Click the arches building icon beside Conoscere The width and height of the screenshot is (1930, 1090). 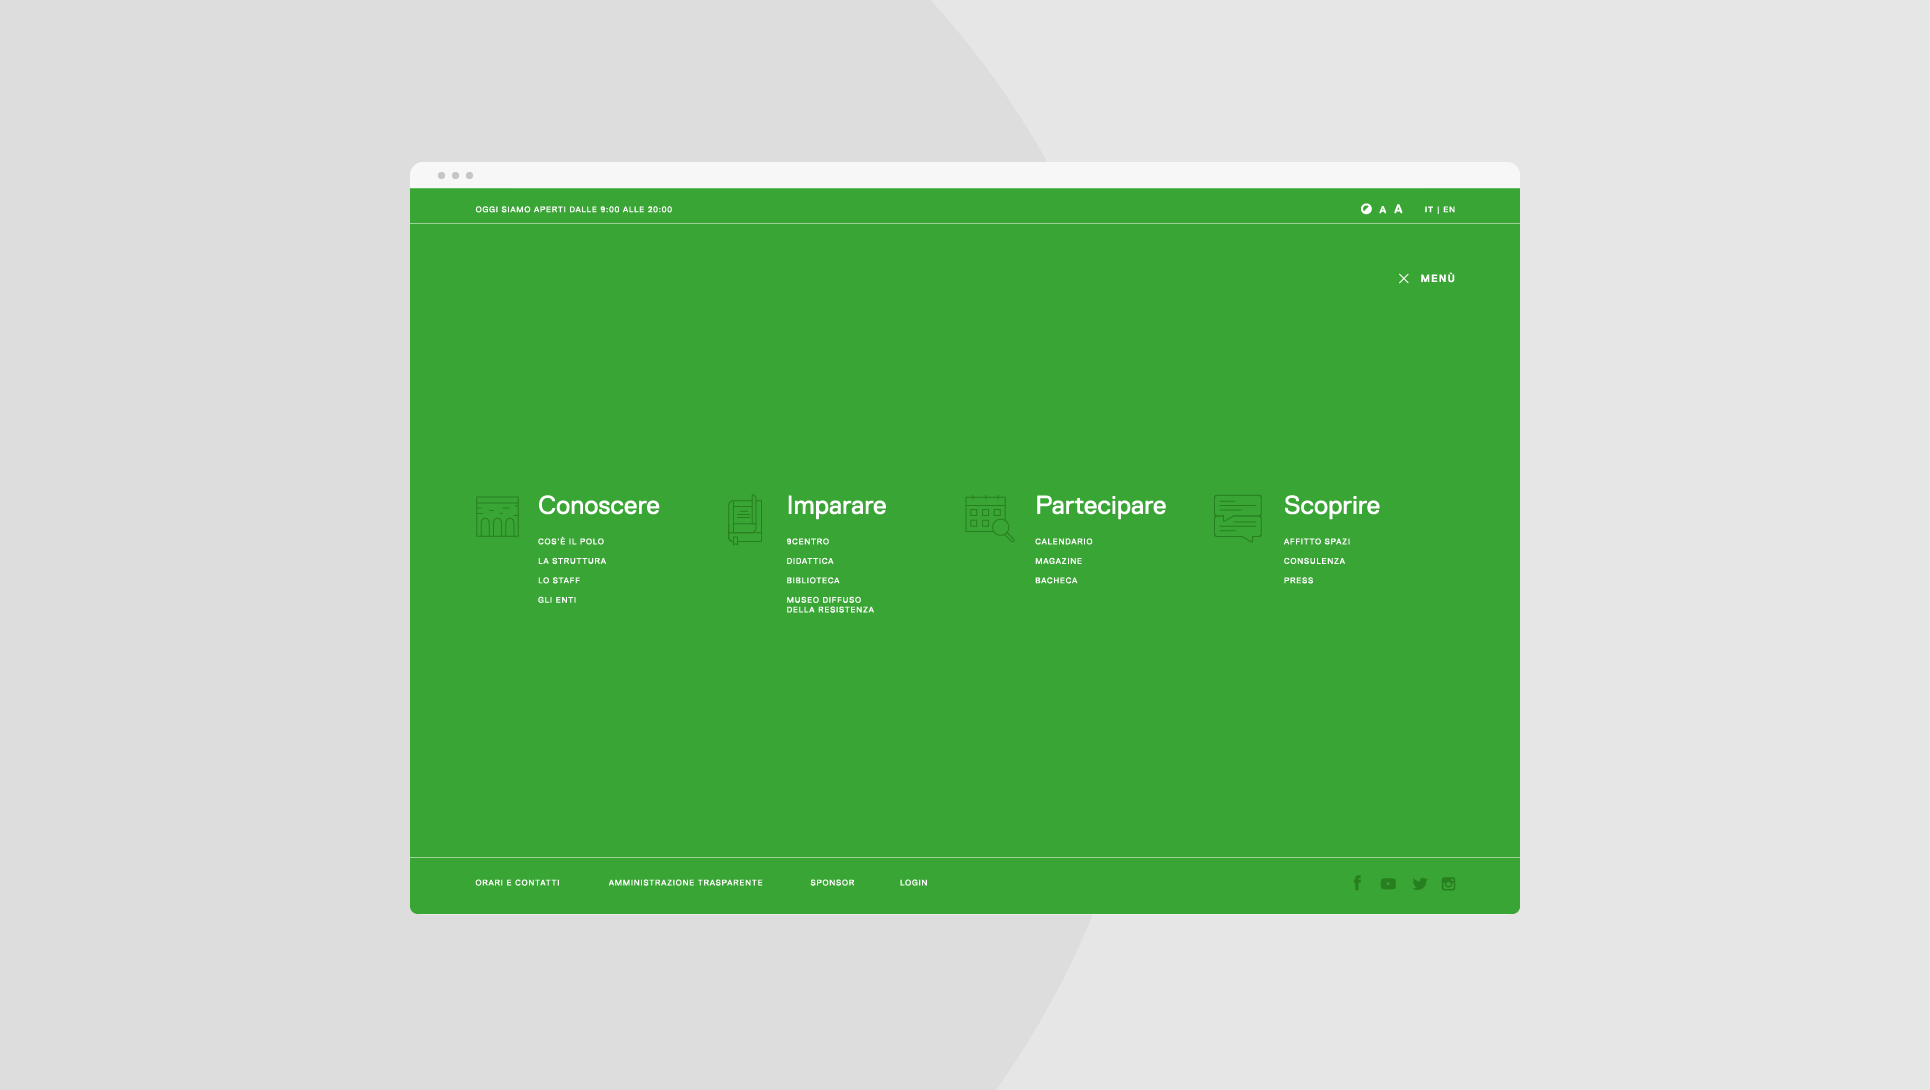[x=497, y=517]
